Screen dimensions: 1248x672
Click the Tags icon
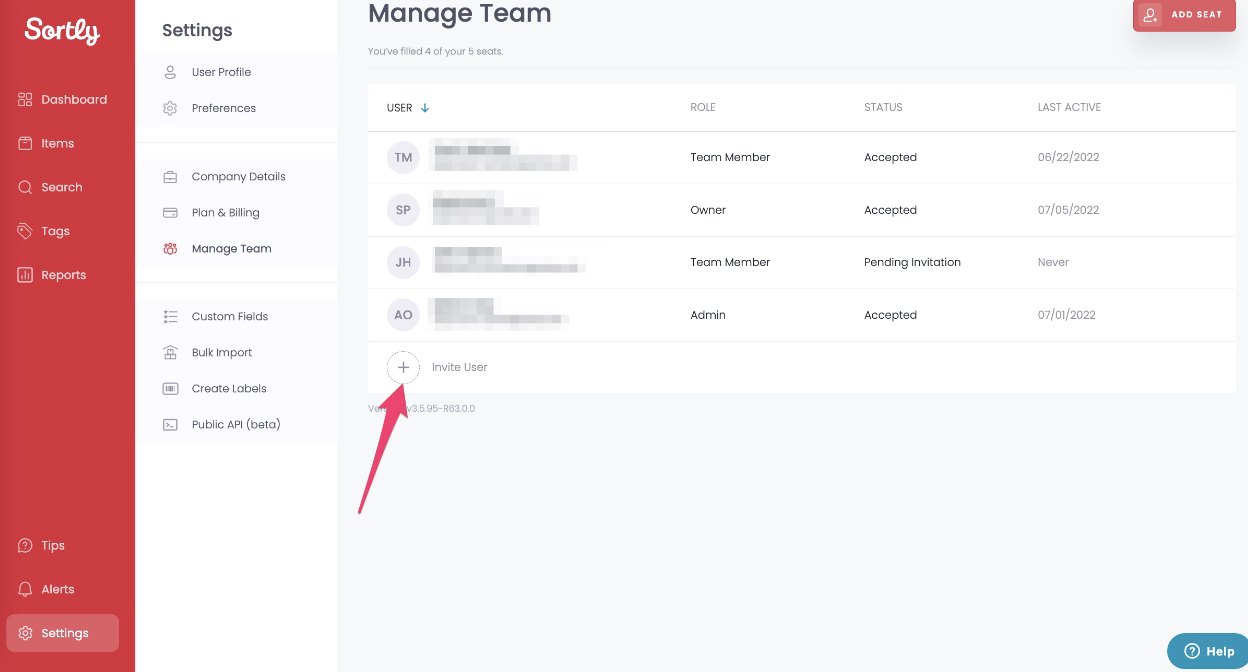(24, 231)
